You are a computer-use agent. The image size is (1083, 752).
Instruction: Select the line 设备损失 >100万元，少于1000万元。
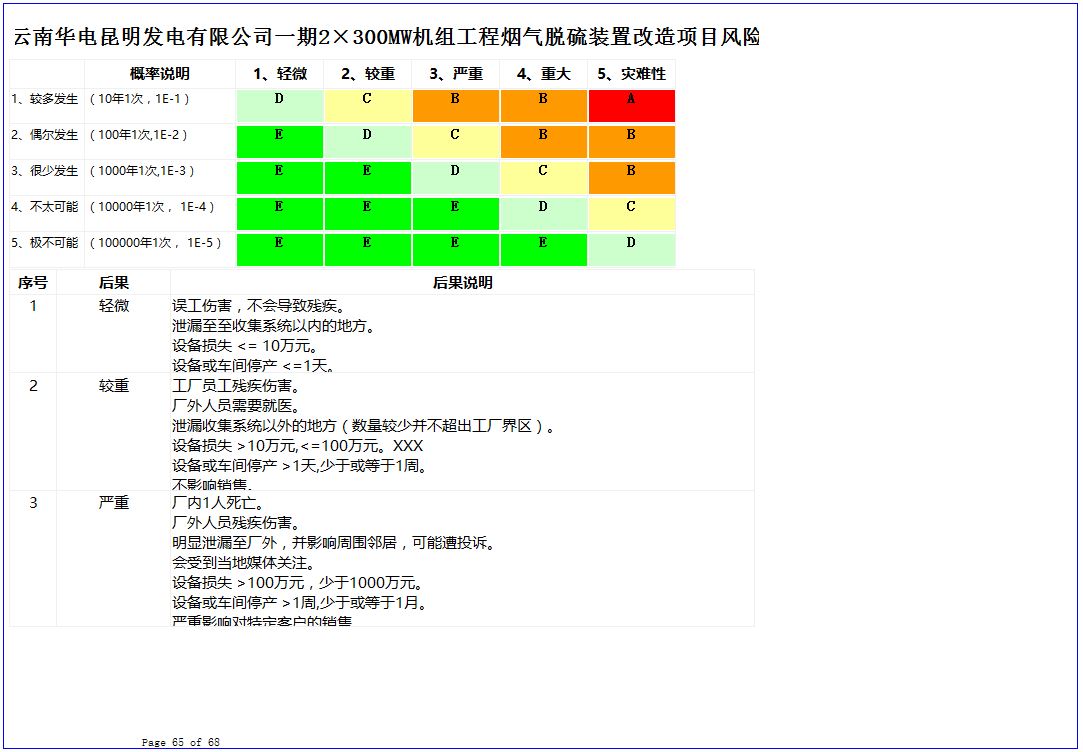pos(298,583)
